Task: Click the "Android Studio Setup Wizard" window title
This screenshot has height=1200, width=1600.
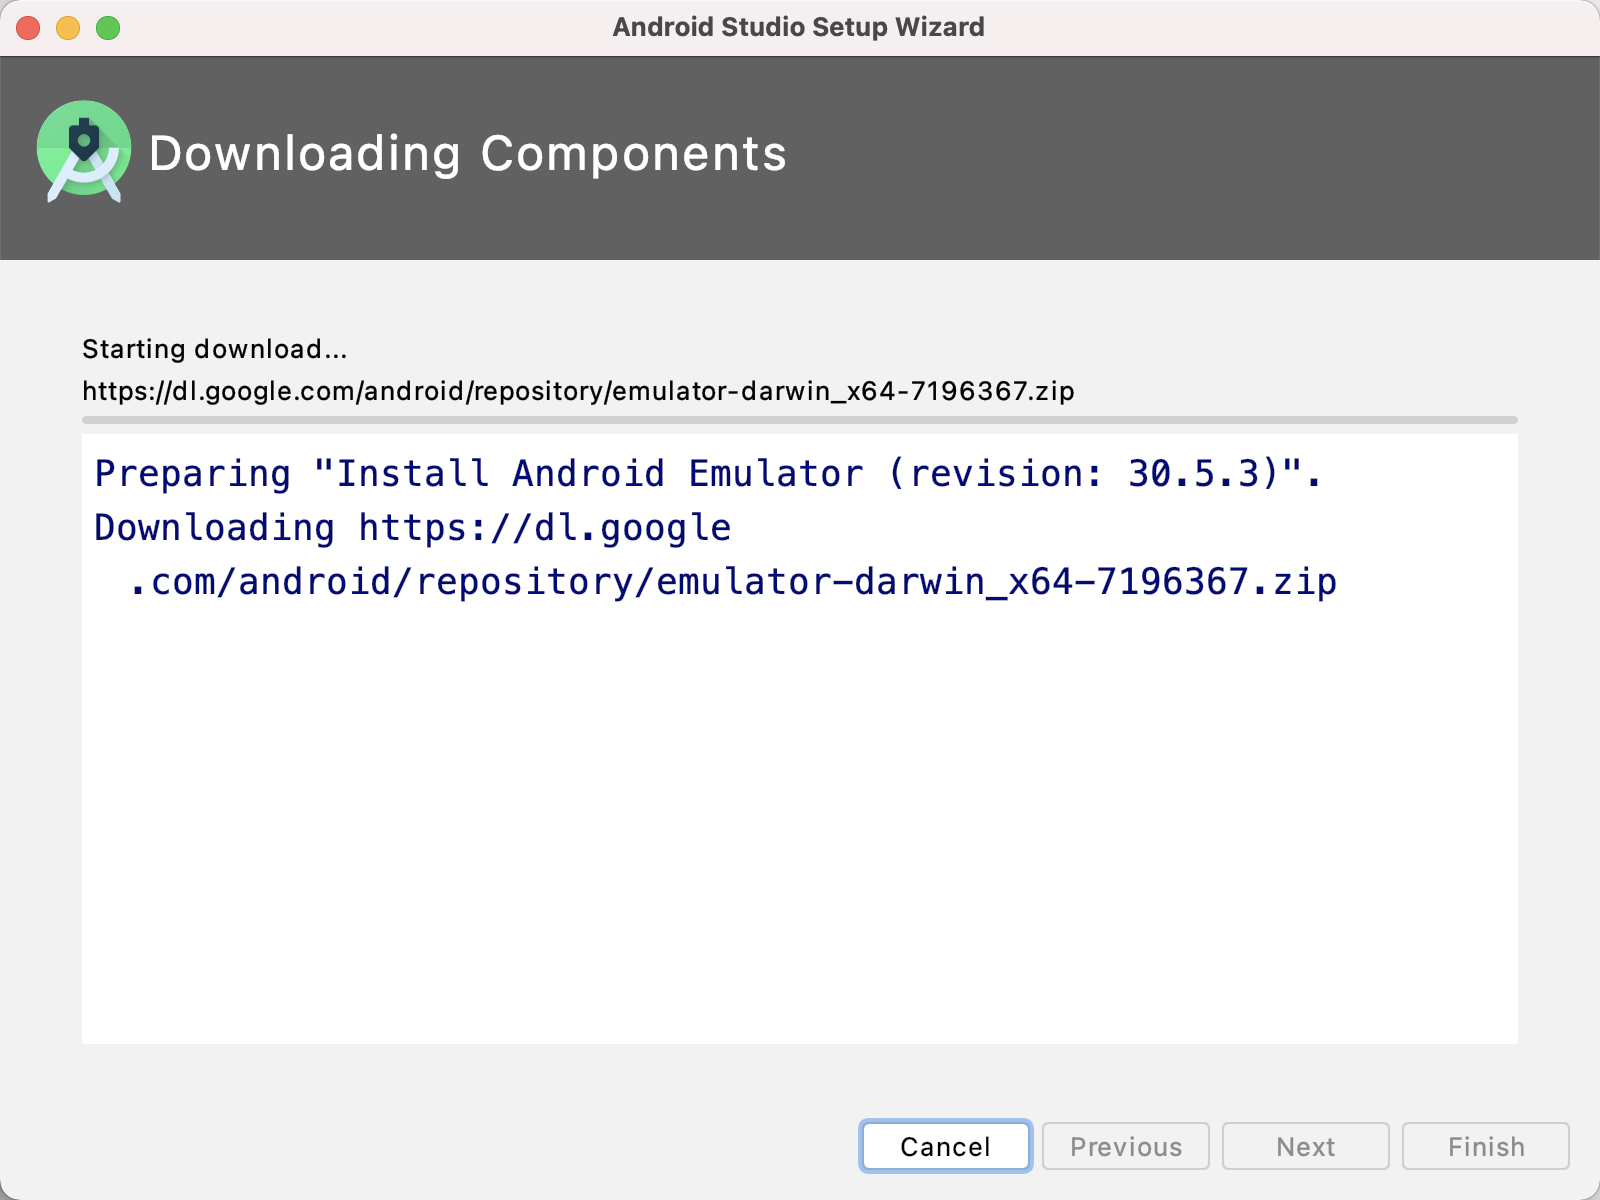Action: tap(798, 27)
